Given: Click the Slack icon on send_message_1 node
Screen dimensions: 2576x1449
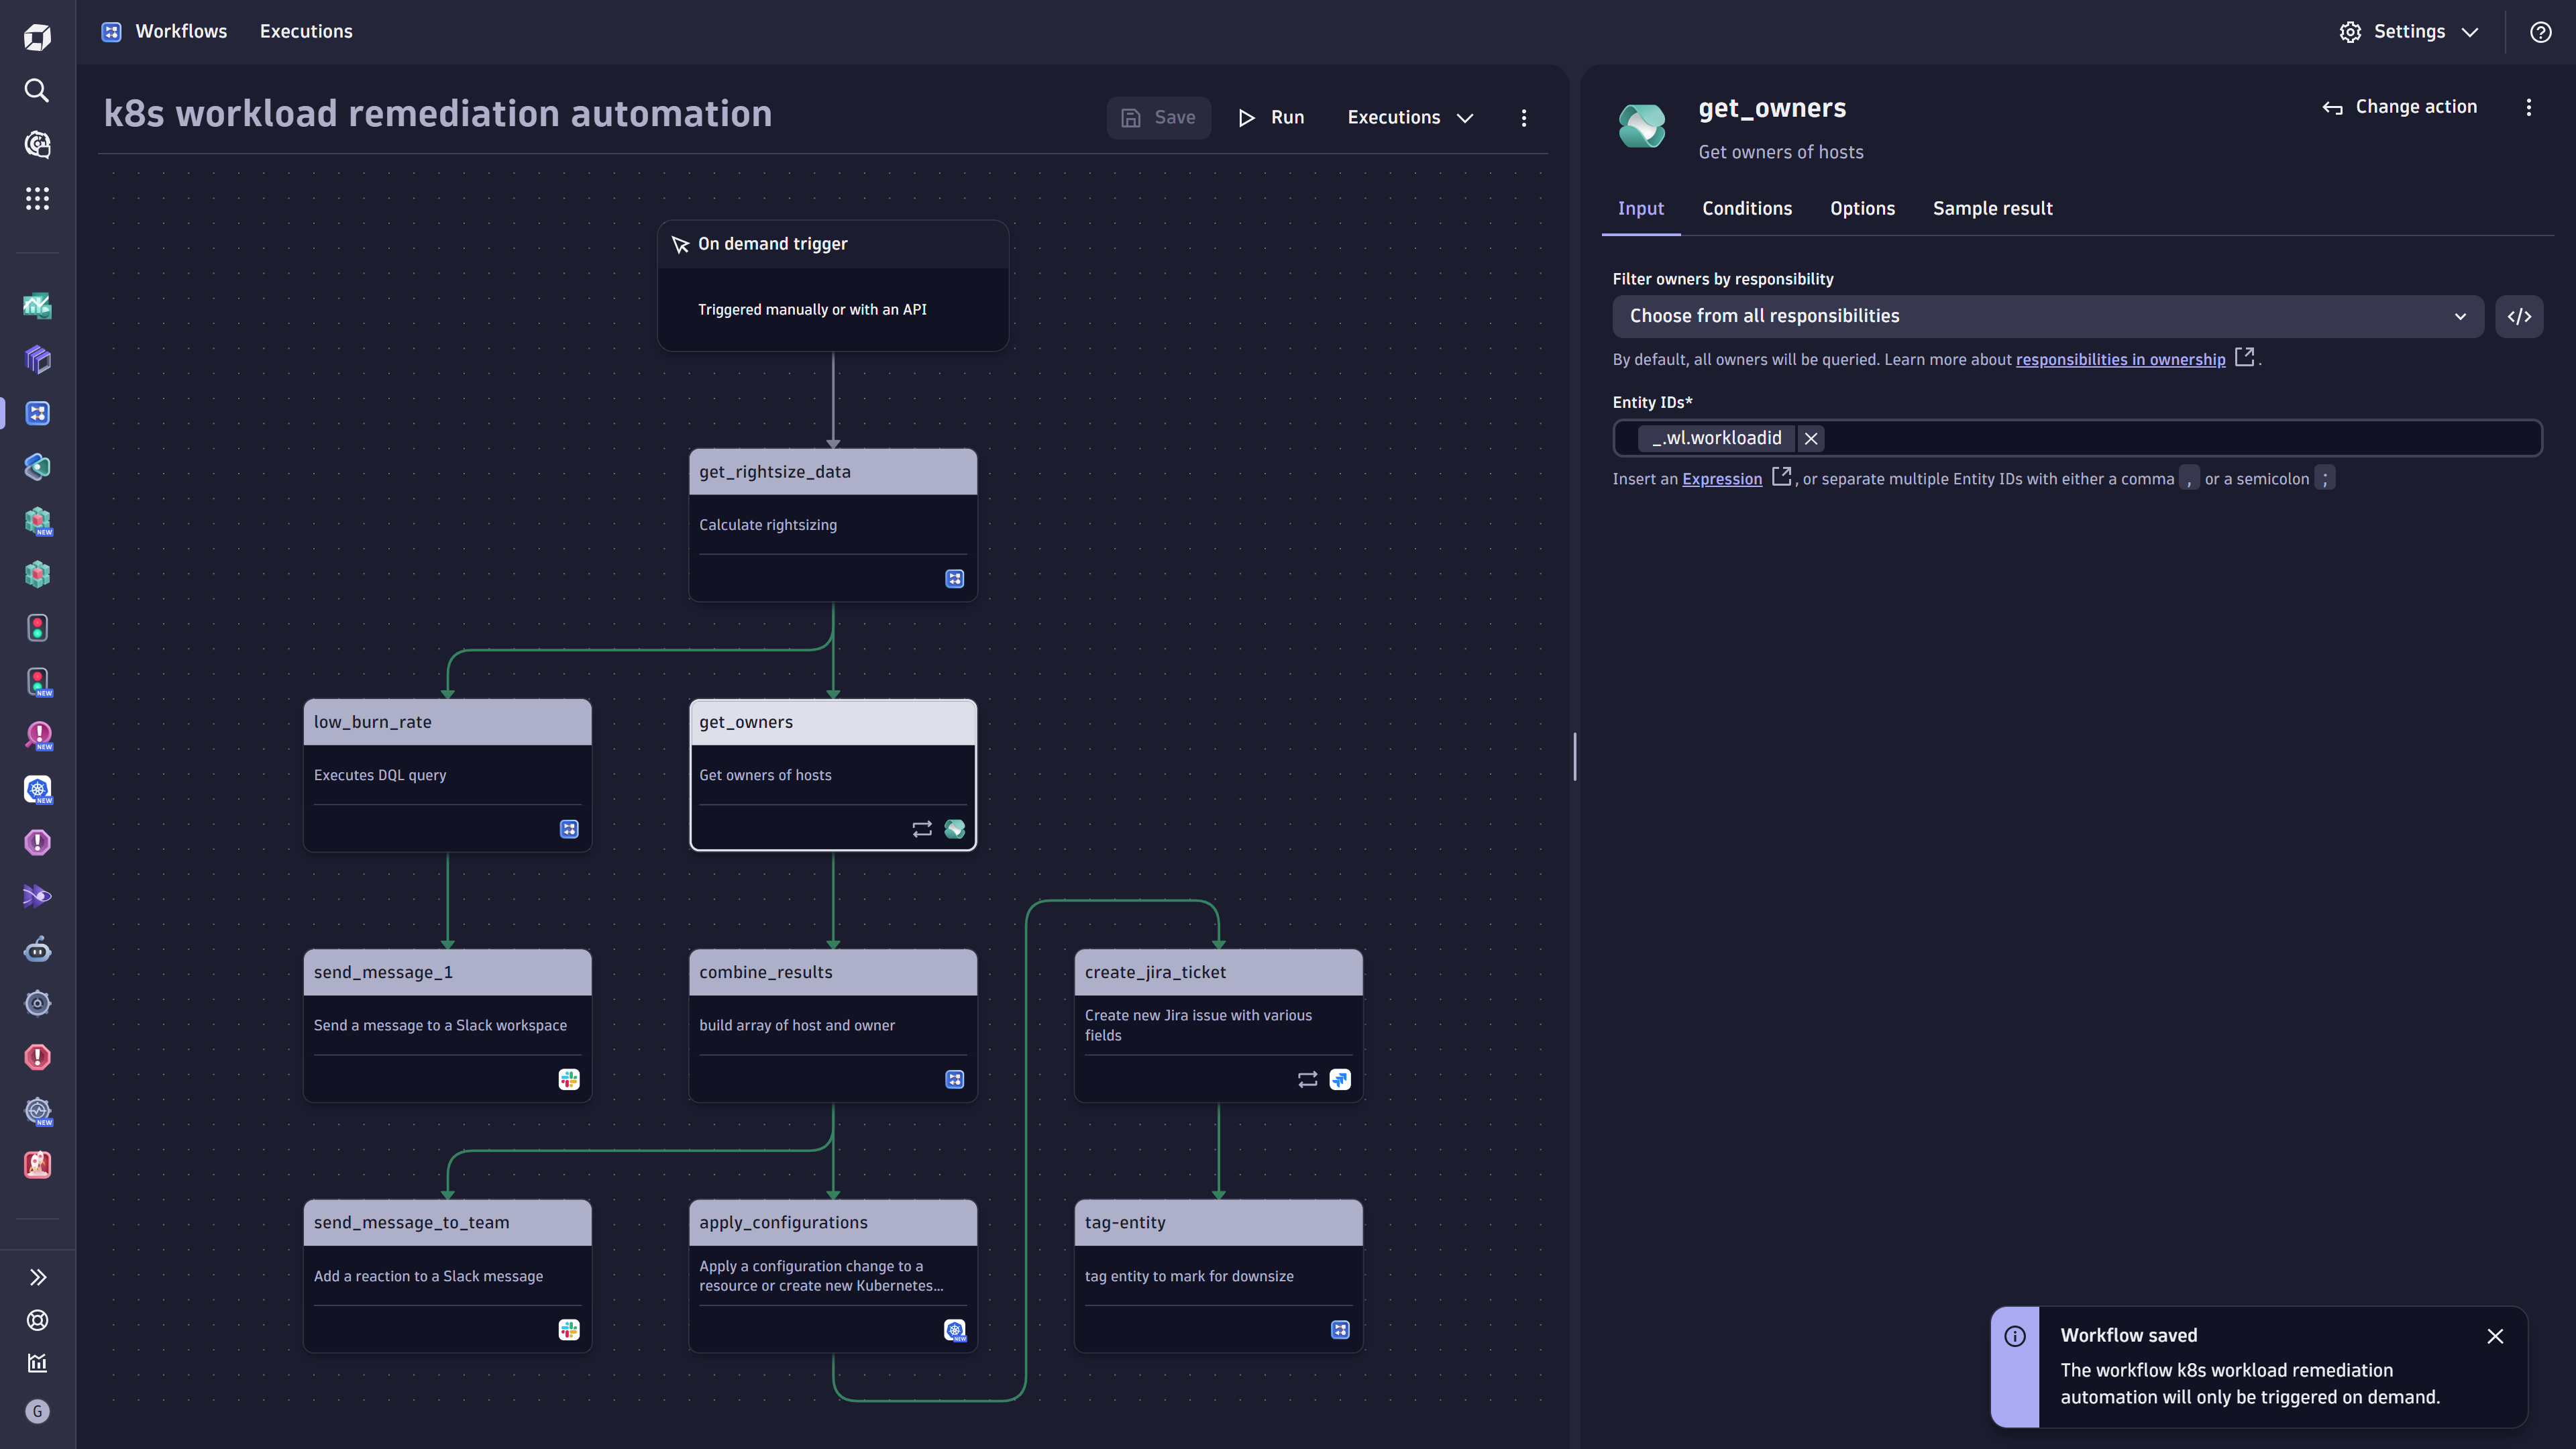Looking at the screenshot, I should pyautogui.click(x=569, y=1079).
